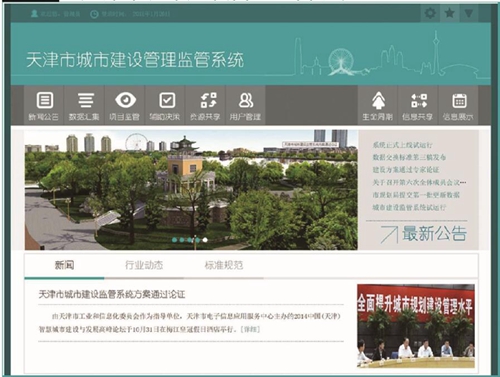Select the first banner carousel dot
This screenshot has width=500, height=377.
(174, 240)
